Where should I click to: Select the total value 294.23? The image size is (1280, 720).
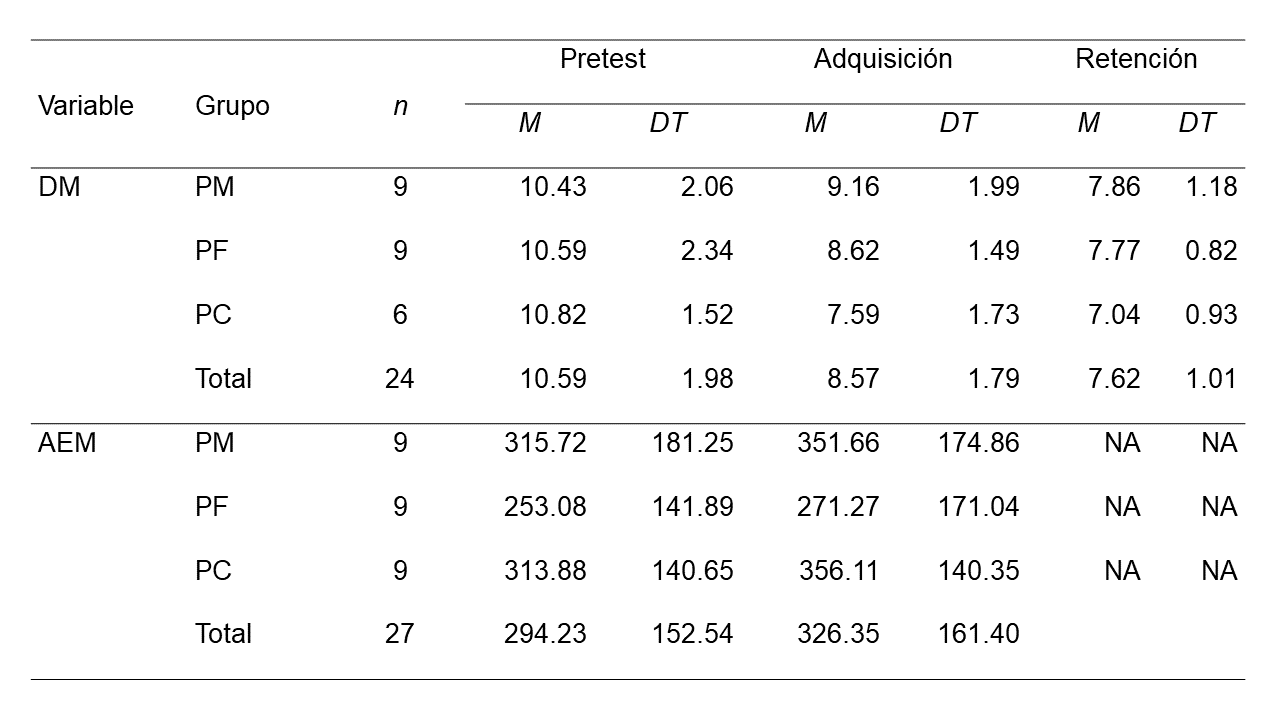click(x=545, y=634)
